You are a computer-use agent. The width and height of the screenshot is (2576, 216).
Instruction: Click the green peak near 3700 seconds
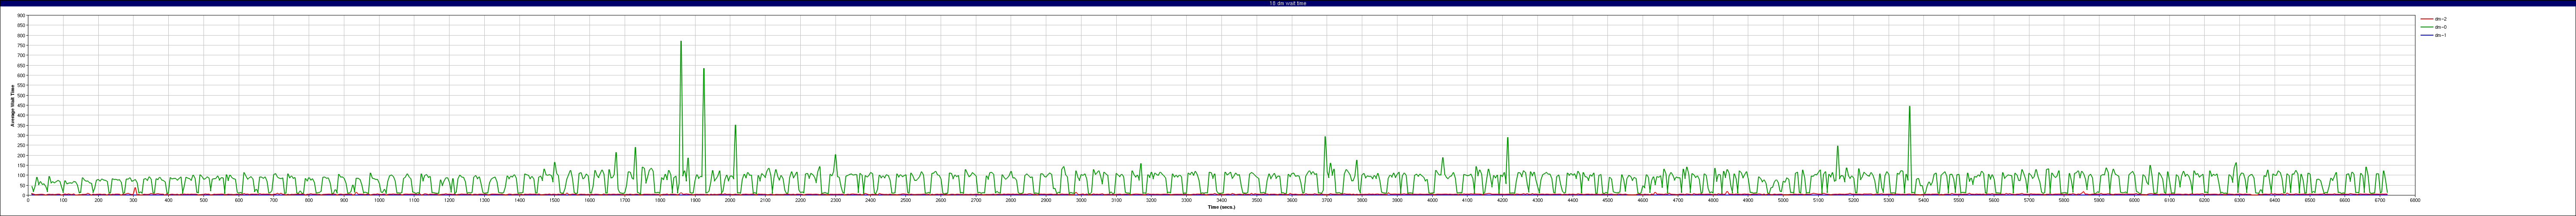1325,138
